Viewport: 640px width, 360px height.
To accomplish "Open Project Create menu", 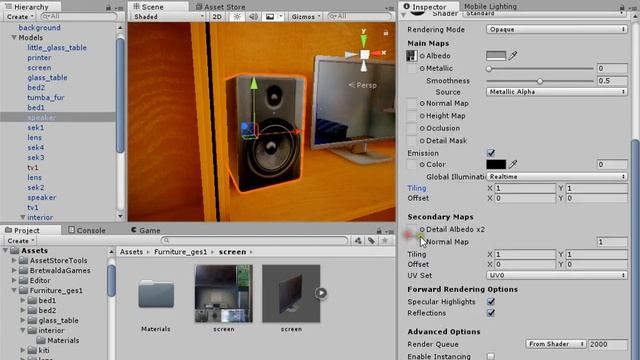I will (20, 241).
